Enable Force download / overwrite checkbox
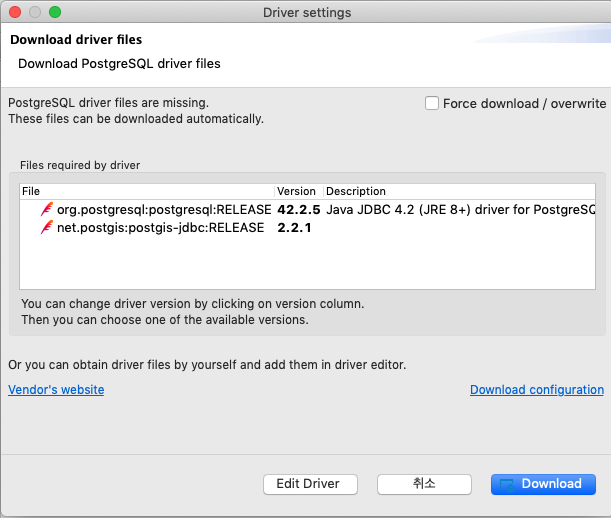The image size is (611, 518). pos(432,103)
